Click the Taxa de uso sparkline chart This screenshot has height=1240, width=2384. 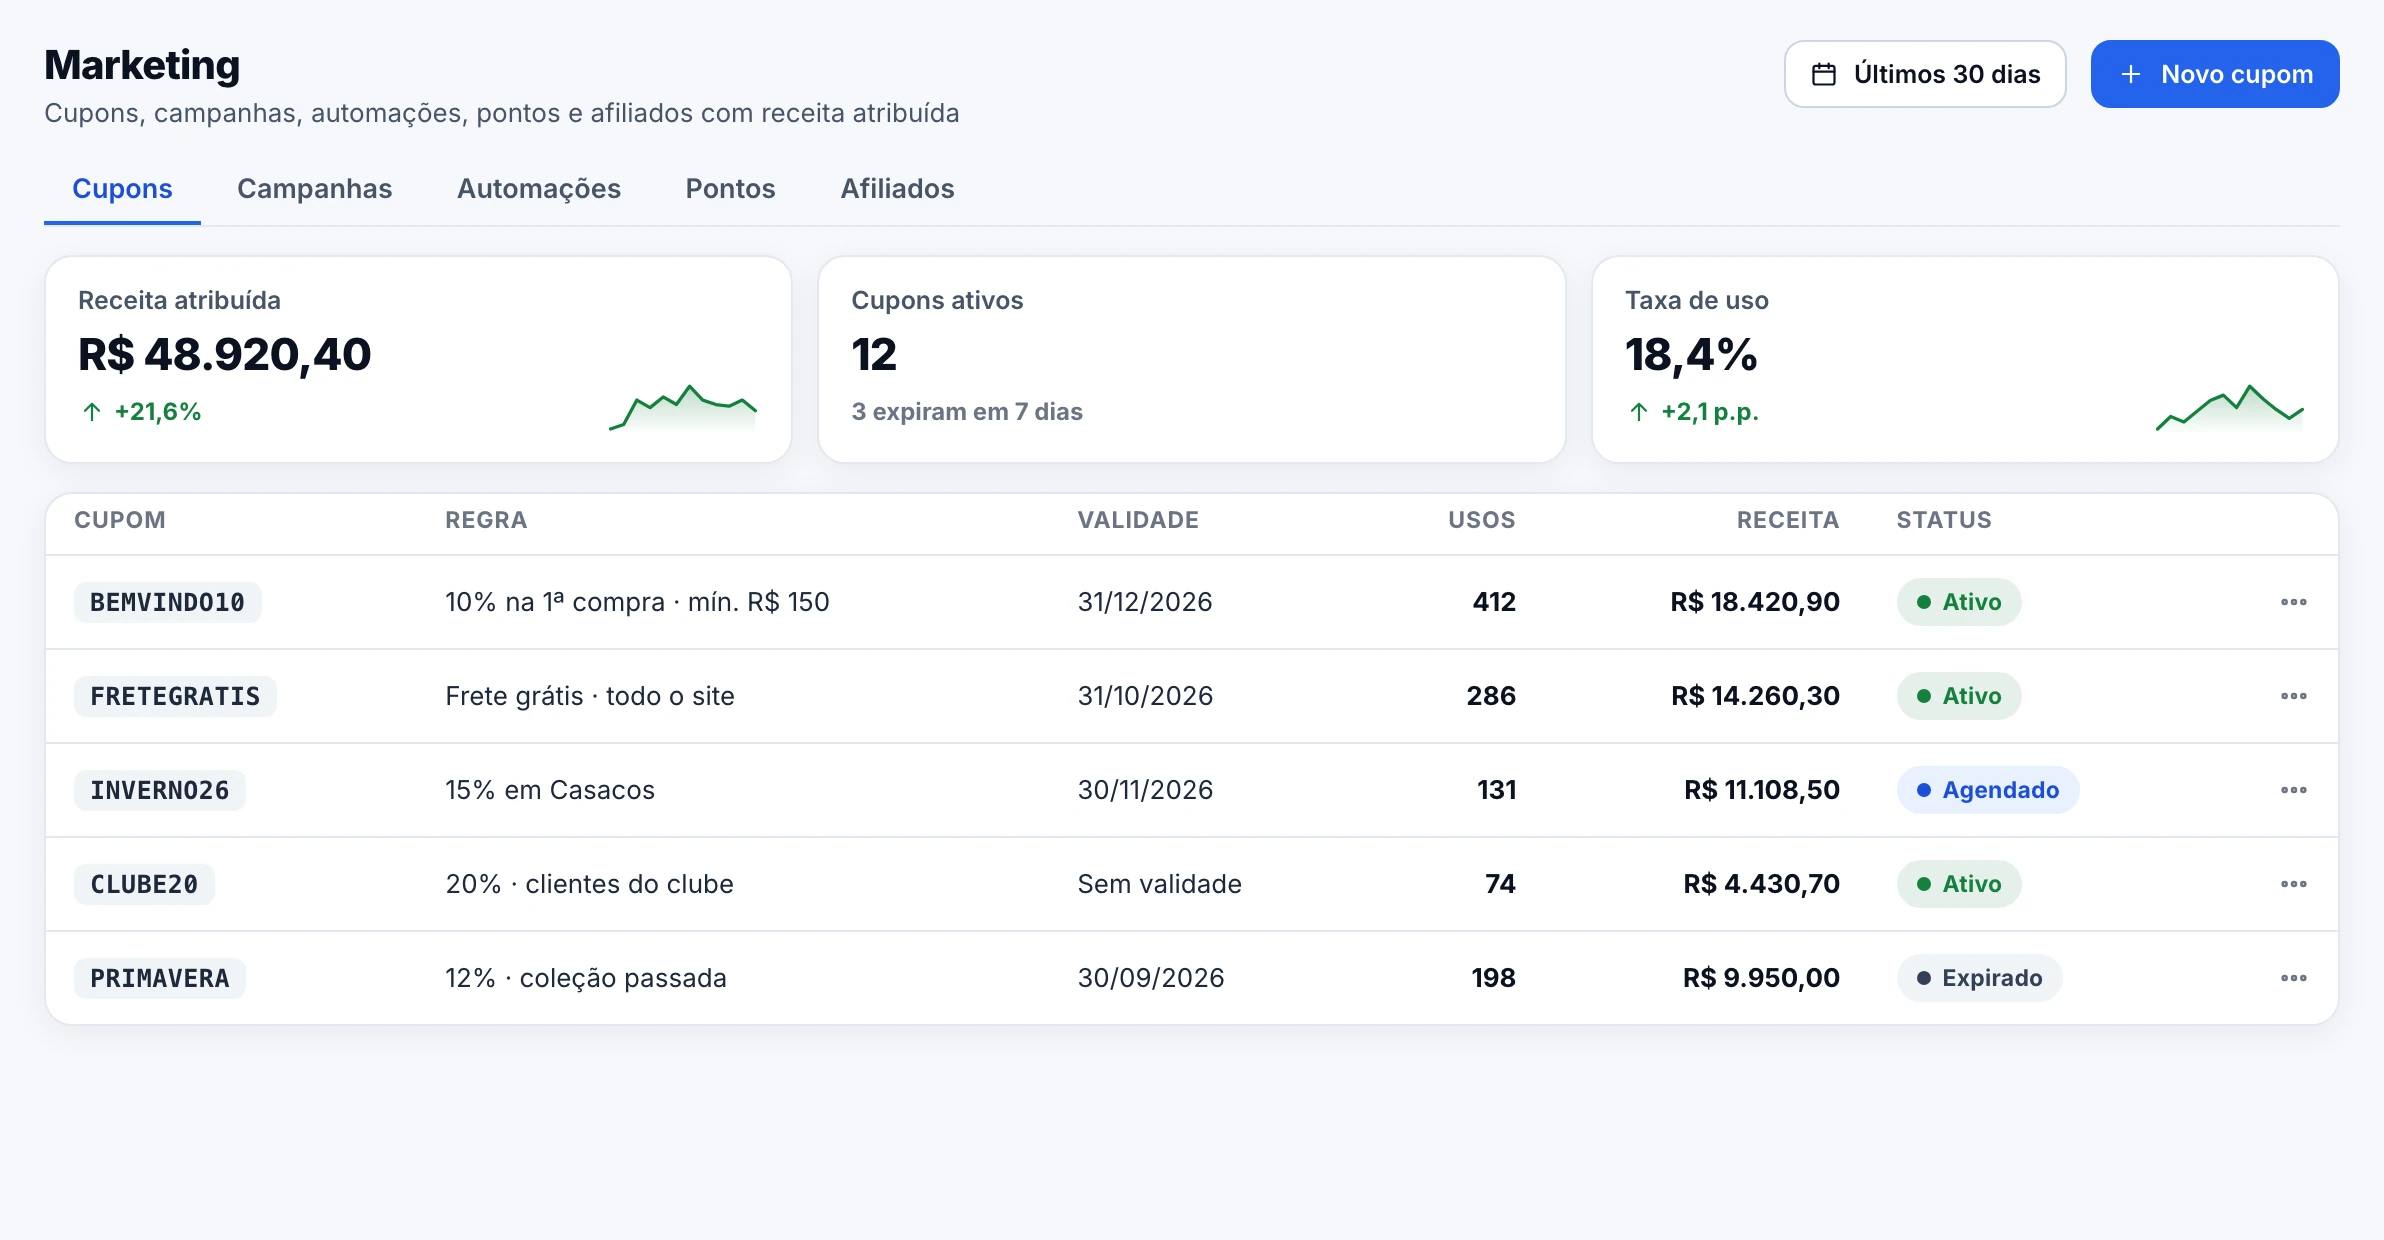point(2230,407)
